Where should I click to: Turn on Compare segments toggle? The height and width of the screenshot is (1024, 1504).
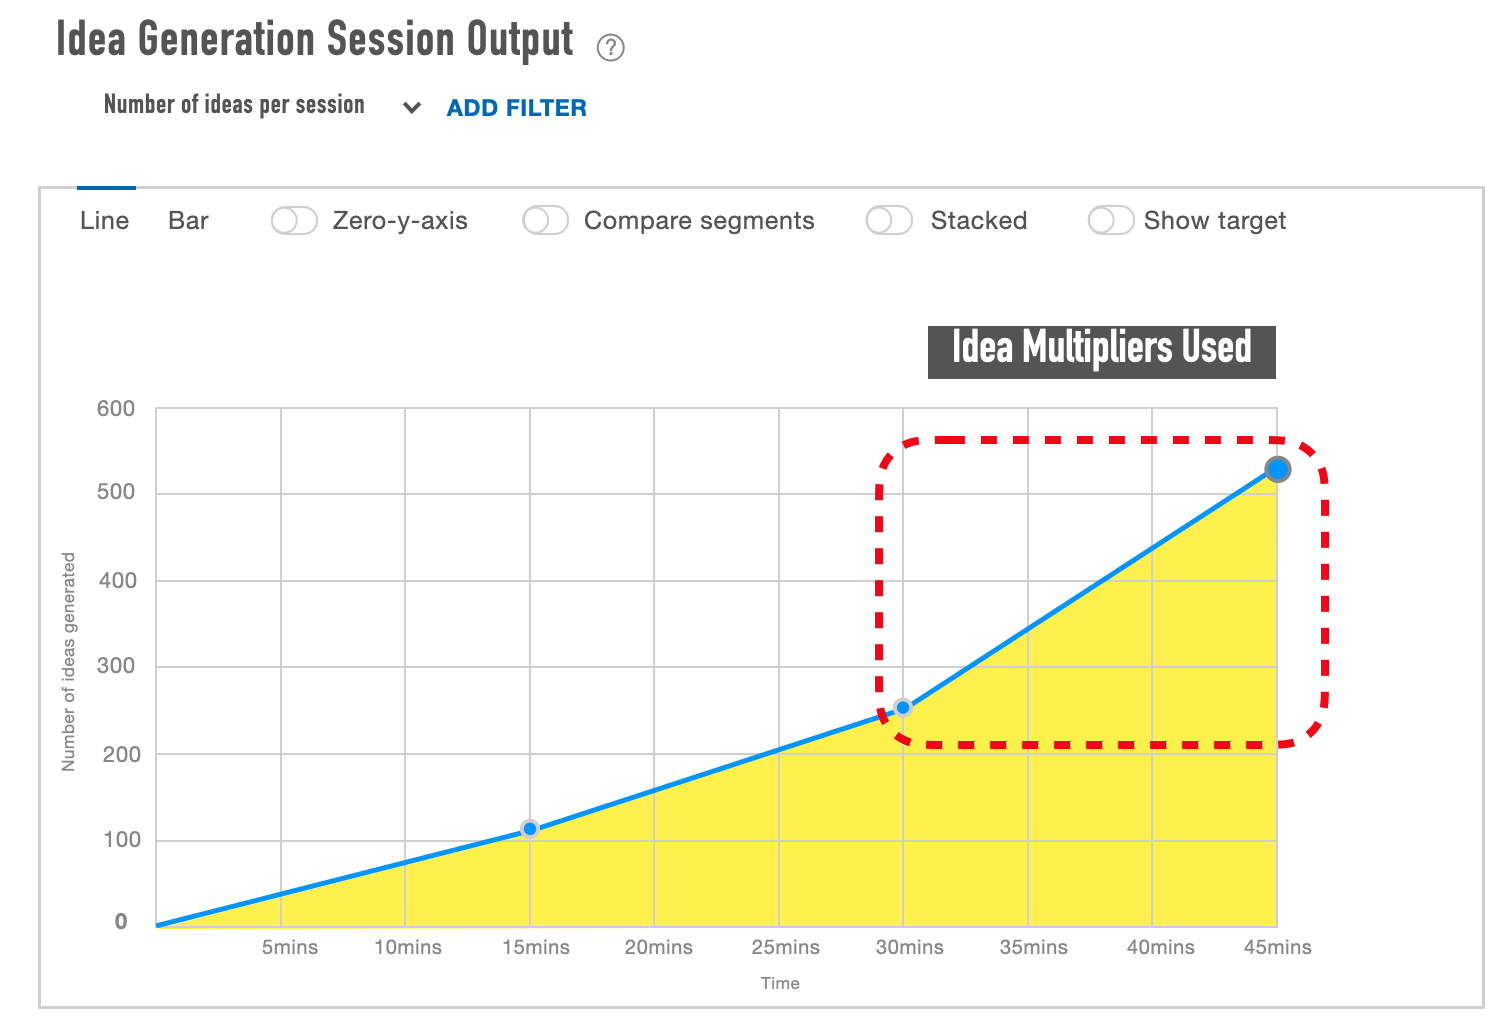click(546, 221)
